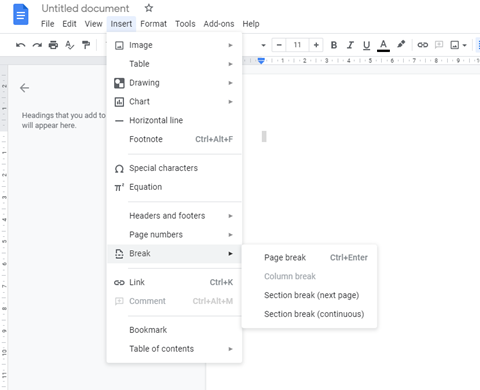Screen dimensions: 480x390
Task: Open Special characters dialog
Action: point(174,168)
